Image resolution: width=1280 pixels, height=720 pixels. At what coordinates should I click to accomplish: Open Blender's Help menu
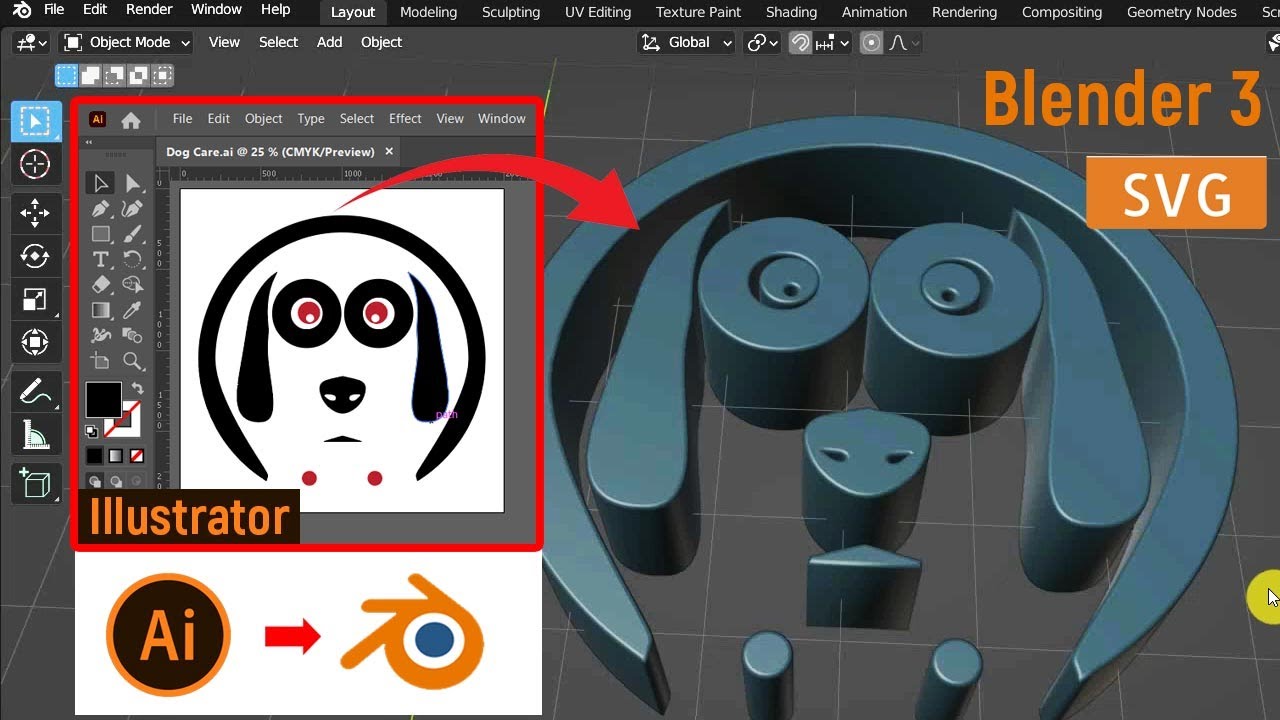click(x=275, y=10)
